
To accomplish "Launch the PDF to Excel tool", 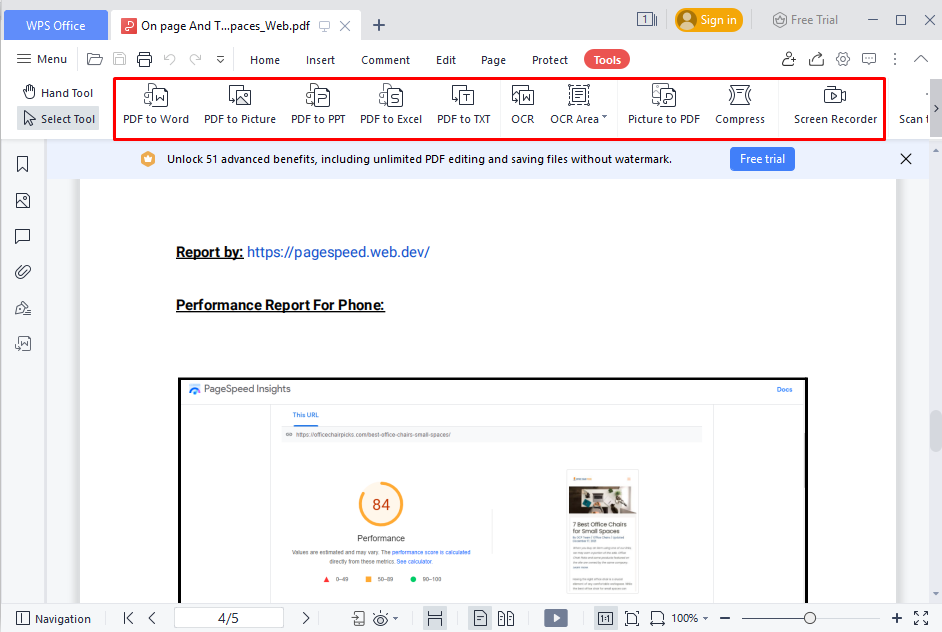I will click(391, 104).
